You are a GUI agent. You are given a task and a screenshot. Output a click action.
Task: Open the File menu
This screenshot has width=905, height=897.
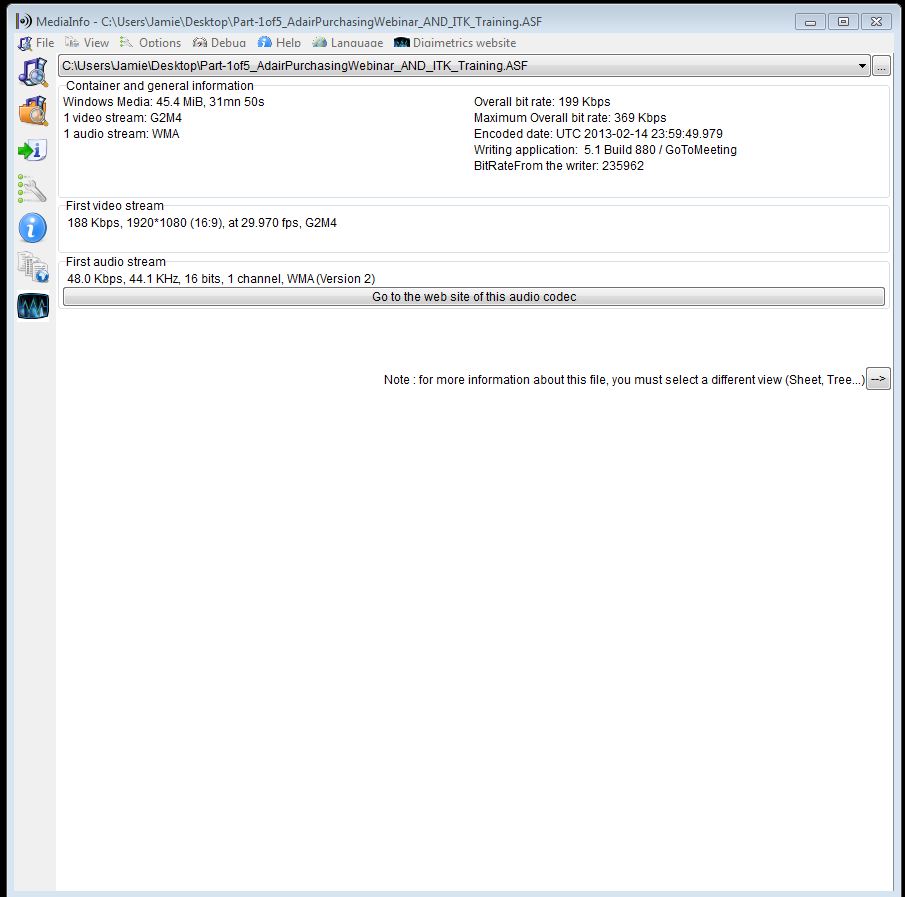(36, 43)
